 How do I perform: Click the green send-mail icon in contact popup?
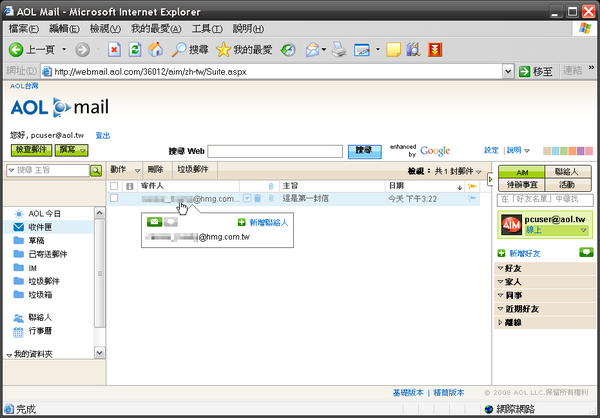click(x=155, y=222)
